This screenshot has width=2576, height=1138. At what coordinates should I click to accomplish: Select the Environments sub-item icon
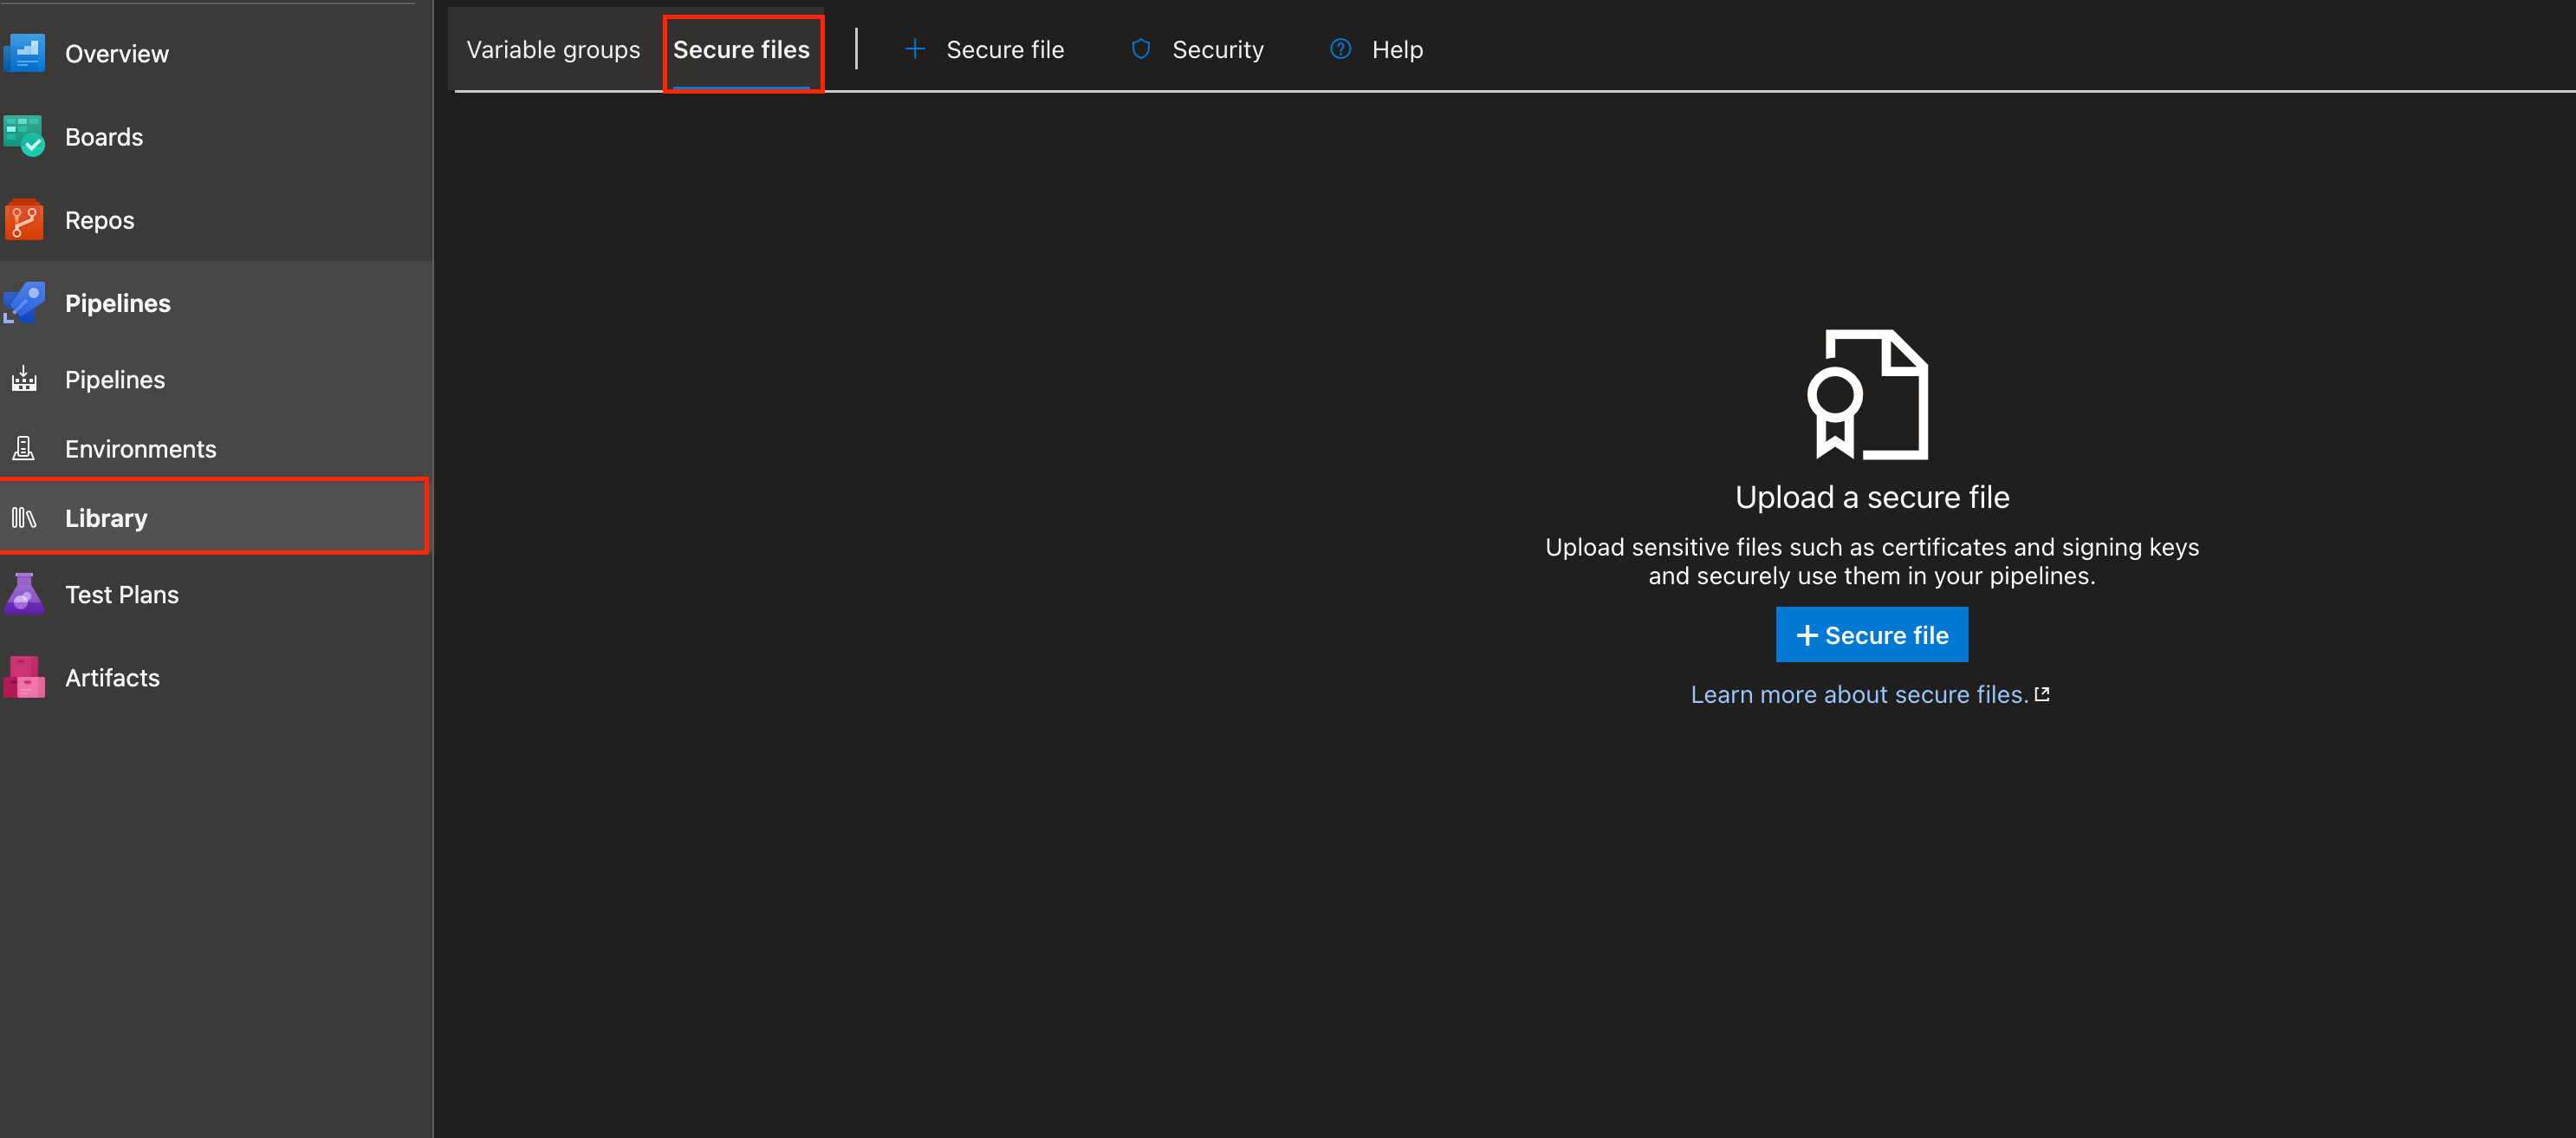click(24, 448)
